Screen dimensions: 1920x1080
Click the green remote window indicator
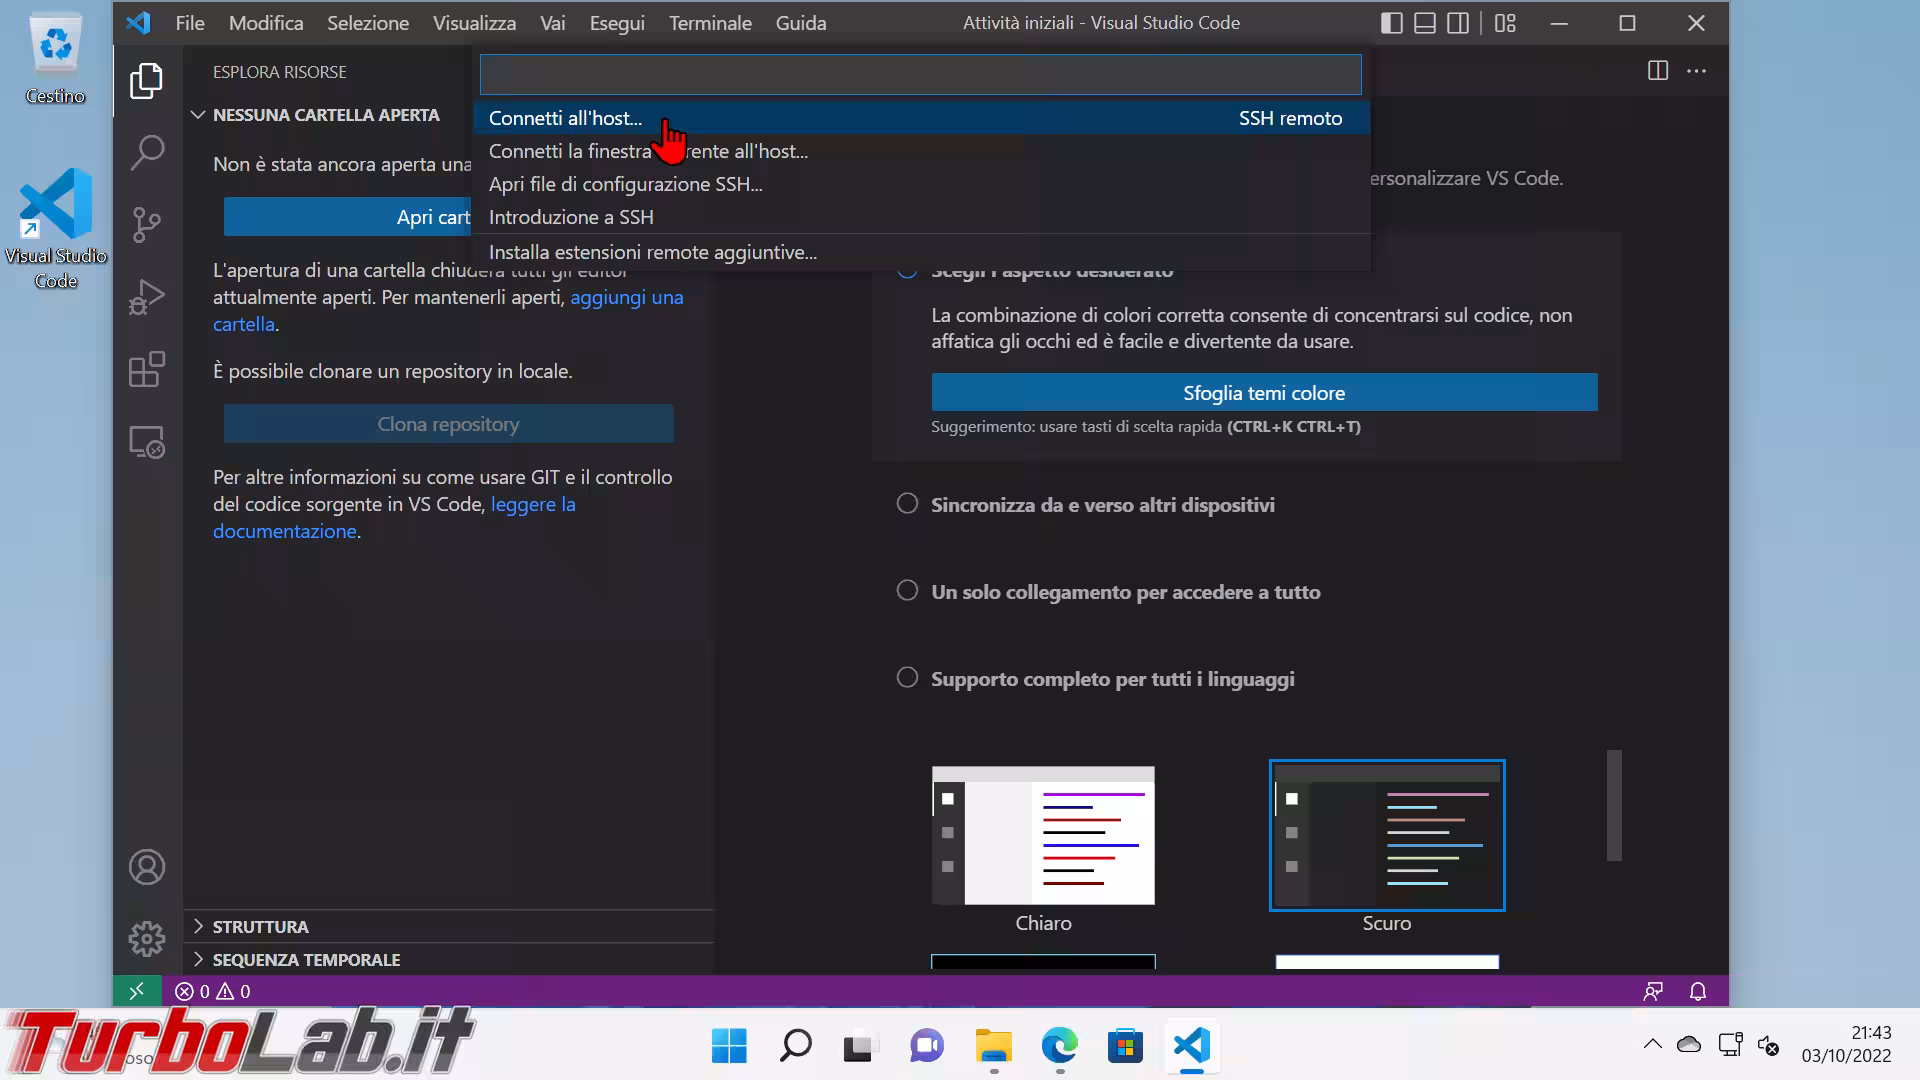137,991
